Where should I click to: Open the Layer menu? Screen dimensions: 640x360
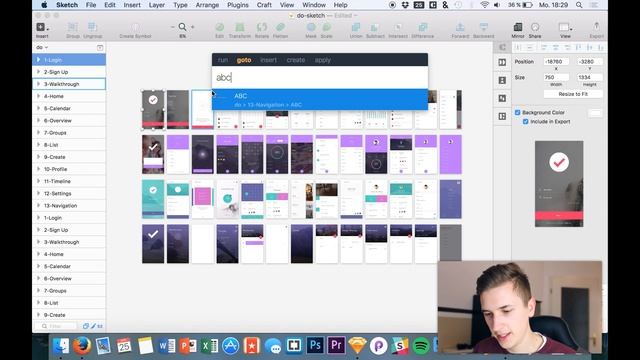(157, 5)
